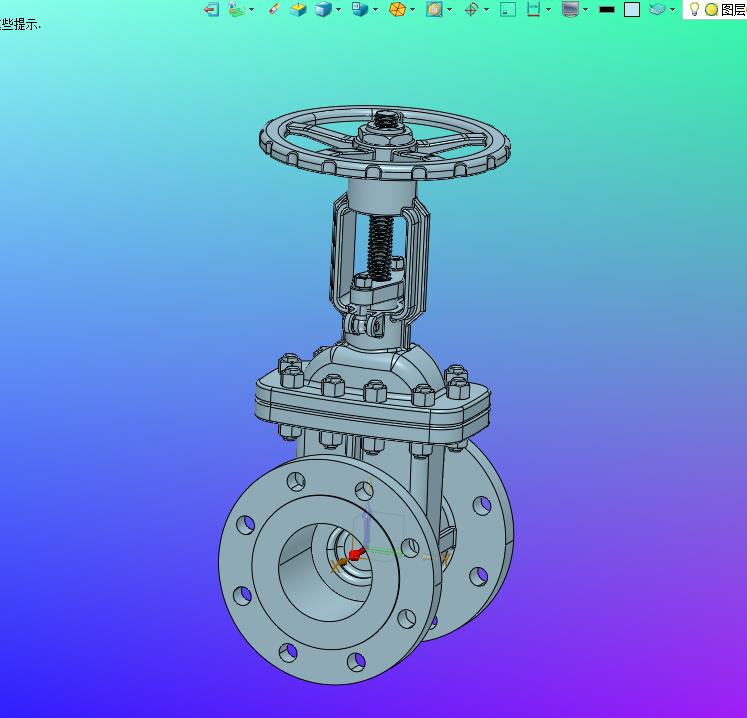
Task: Click the valve handwheel in the model
Action: (385, 143)
